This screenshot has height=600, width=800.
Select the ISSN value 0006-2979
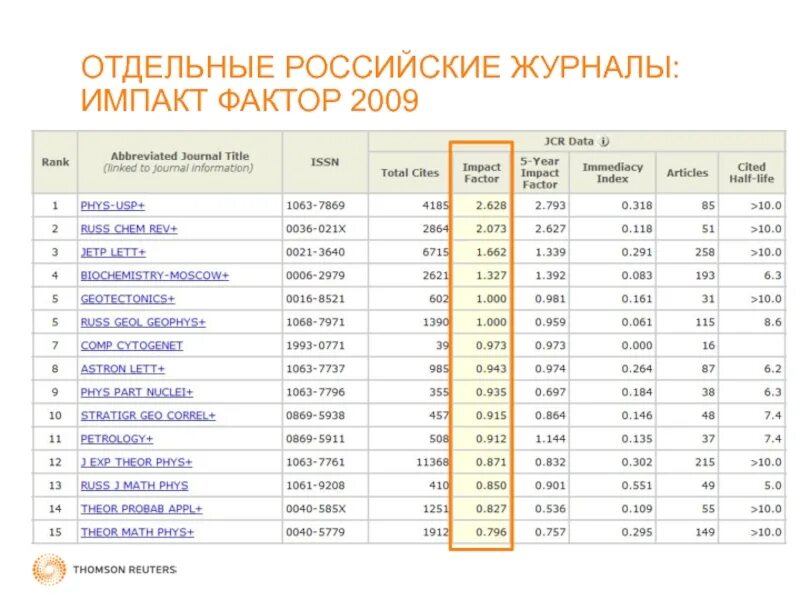315,276
